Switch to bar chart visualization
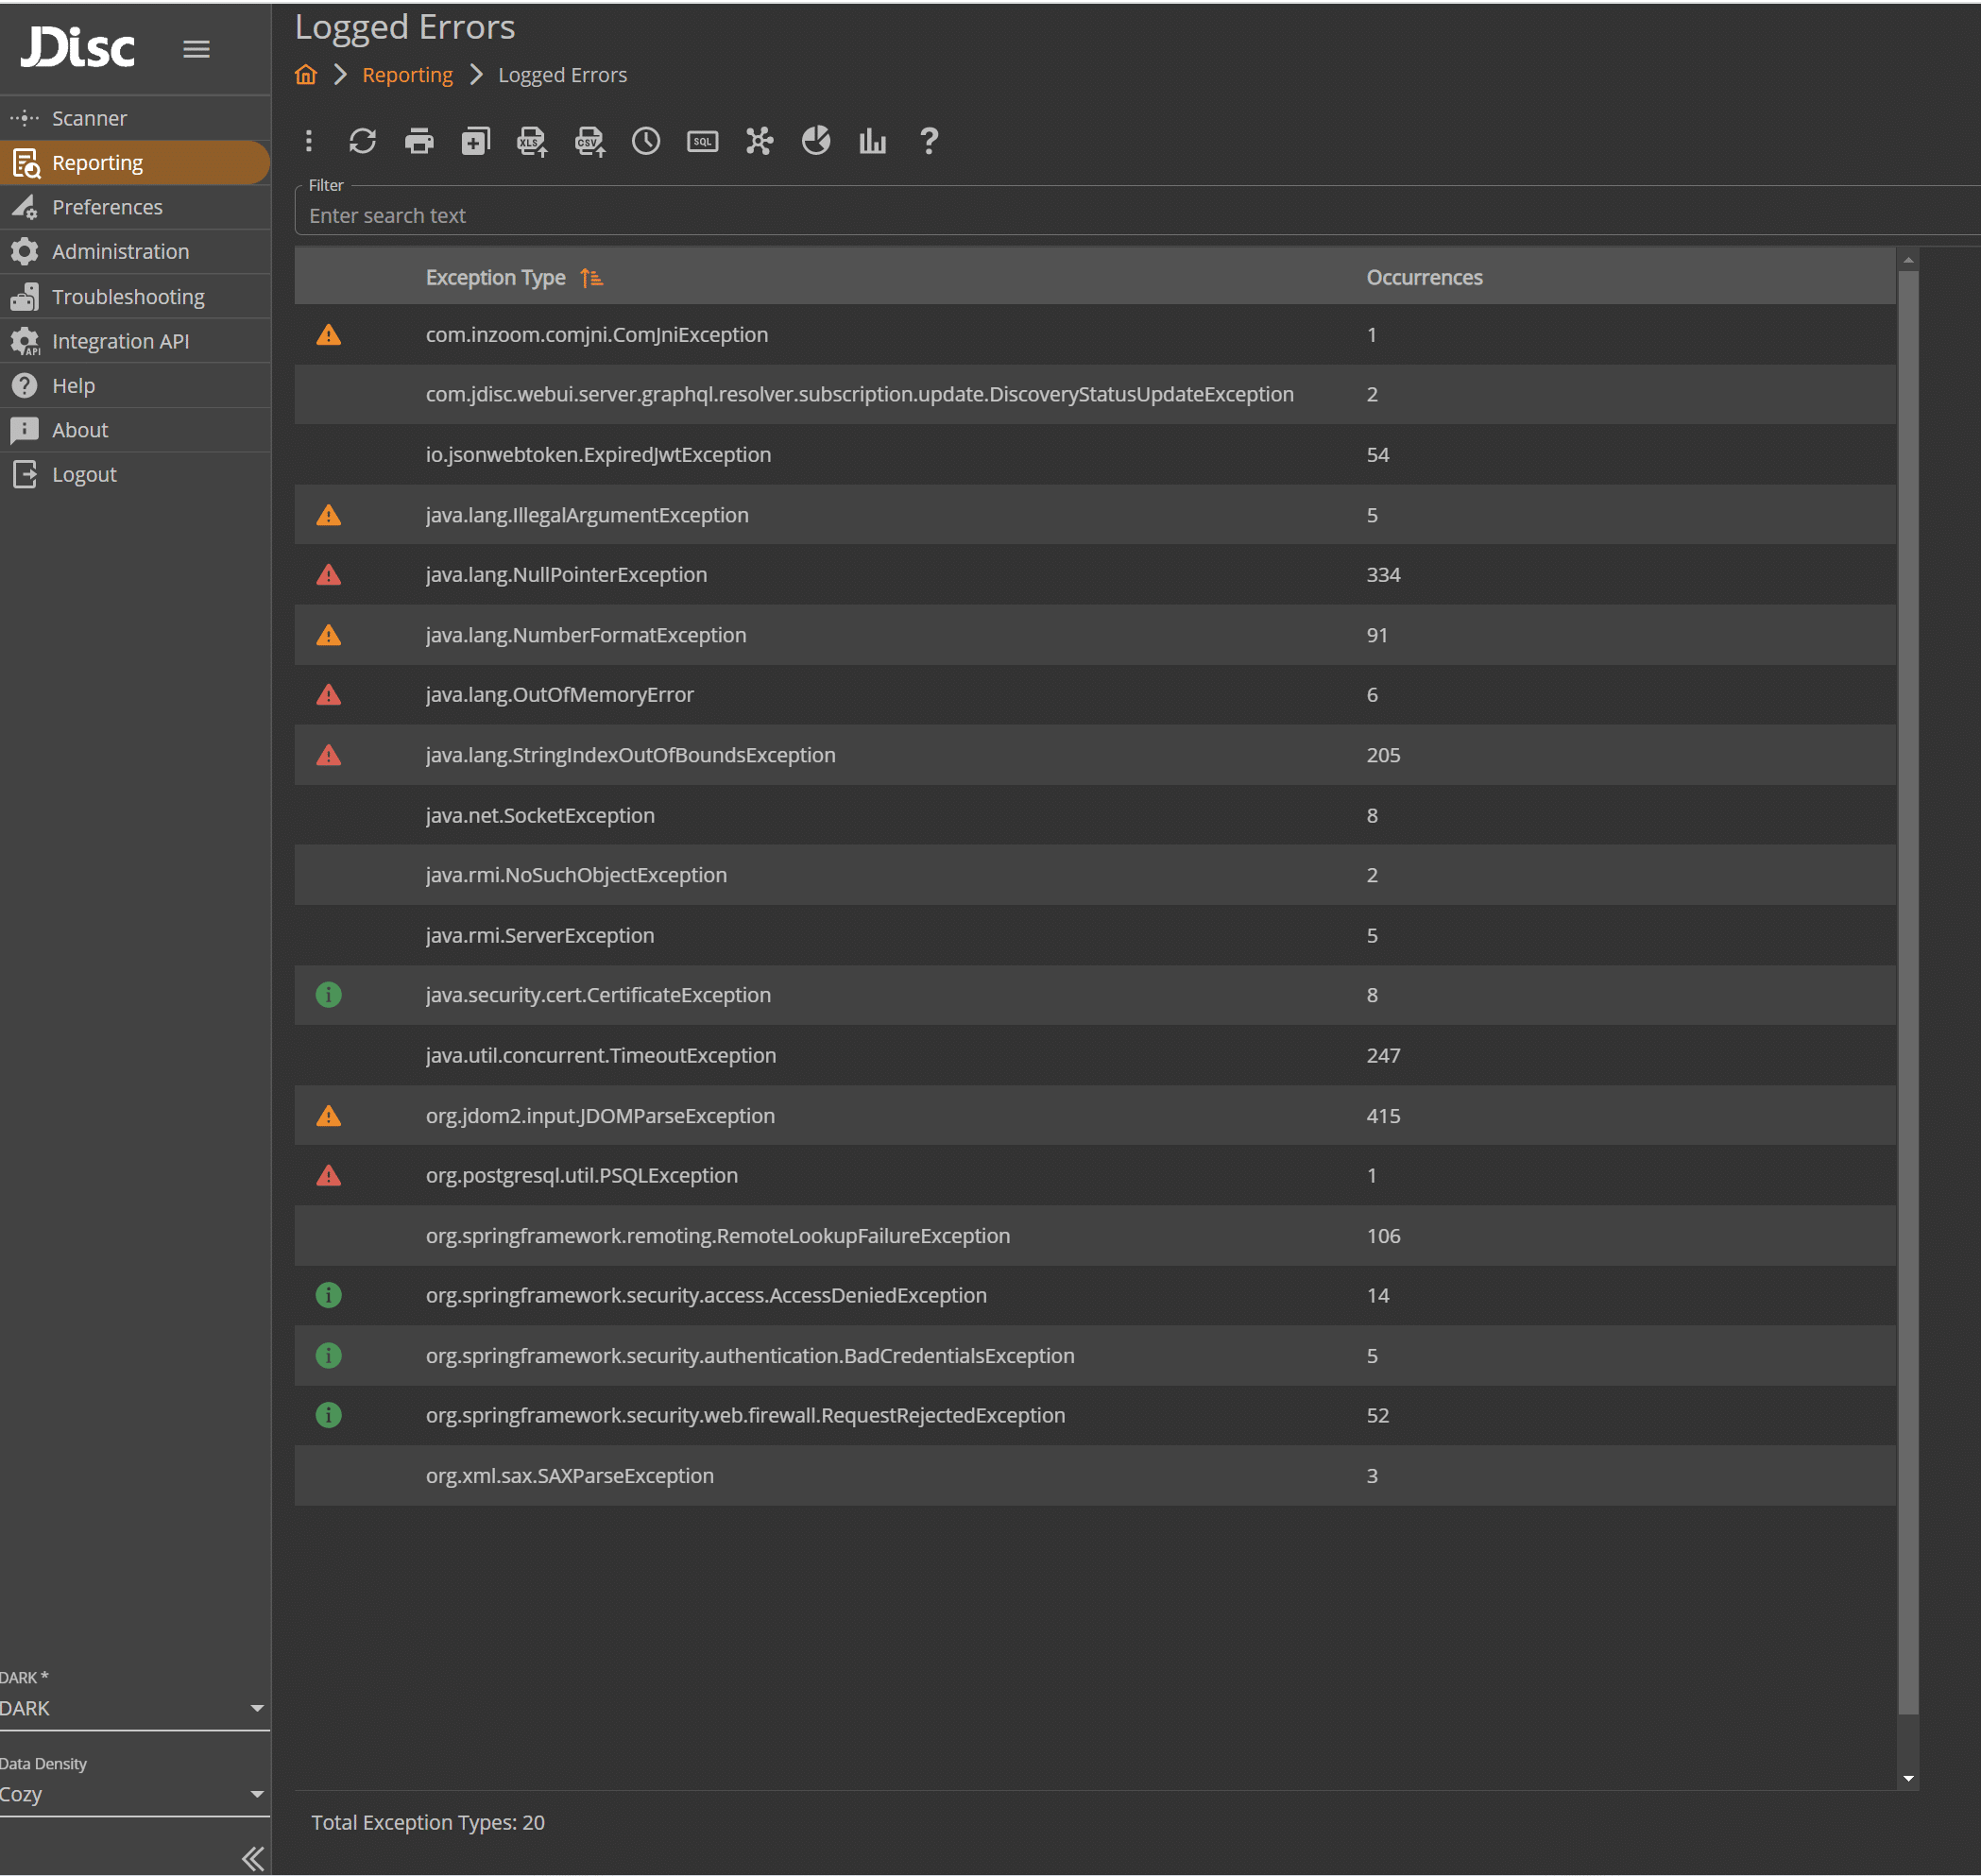The height and width of the screenshot is (1876, 1981). [x=872, y=141]
